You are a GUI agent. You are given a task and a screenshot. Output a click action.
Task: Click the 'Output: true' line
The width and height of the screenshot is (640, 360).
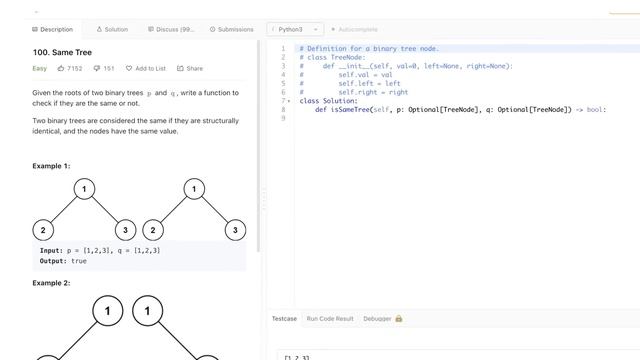click(63, 261)
